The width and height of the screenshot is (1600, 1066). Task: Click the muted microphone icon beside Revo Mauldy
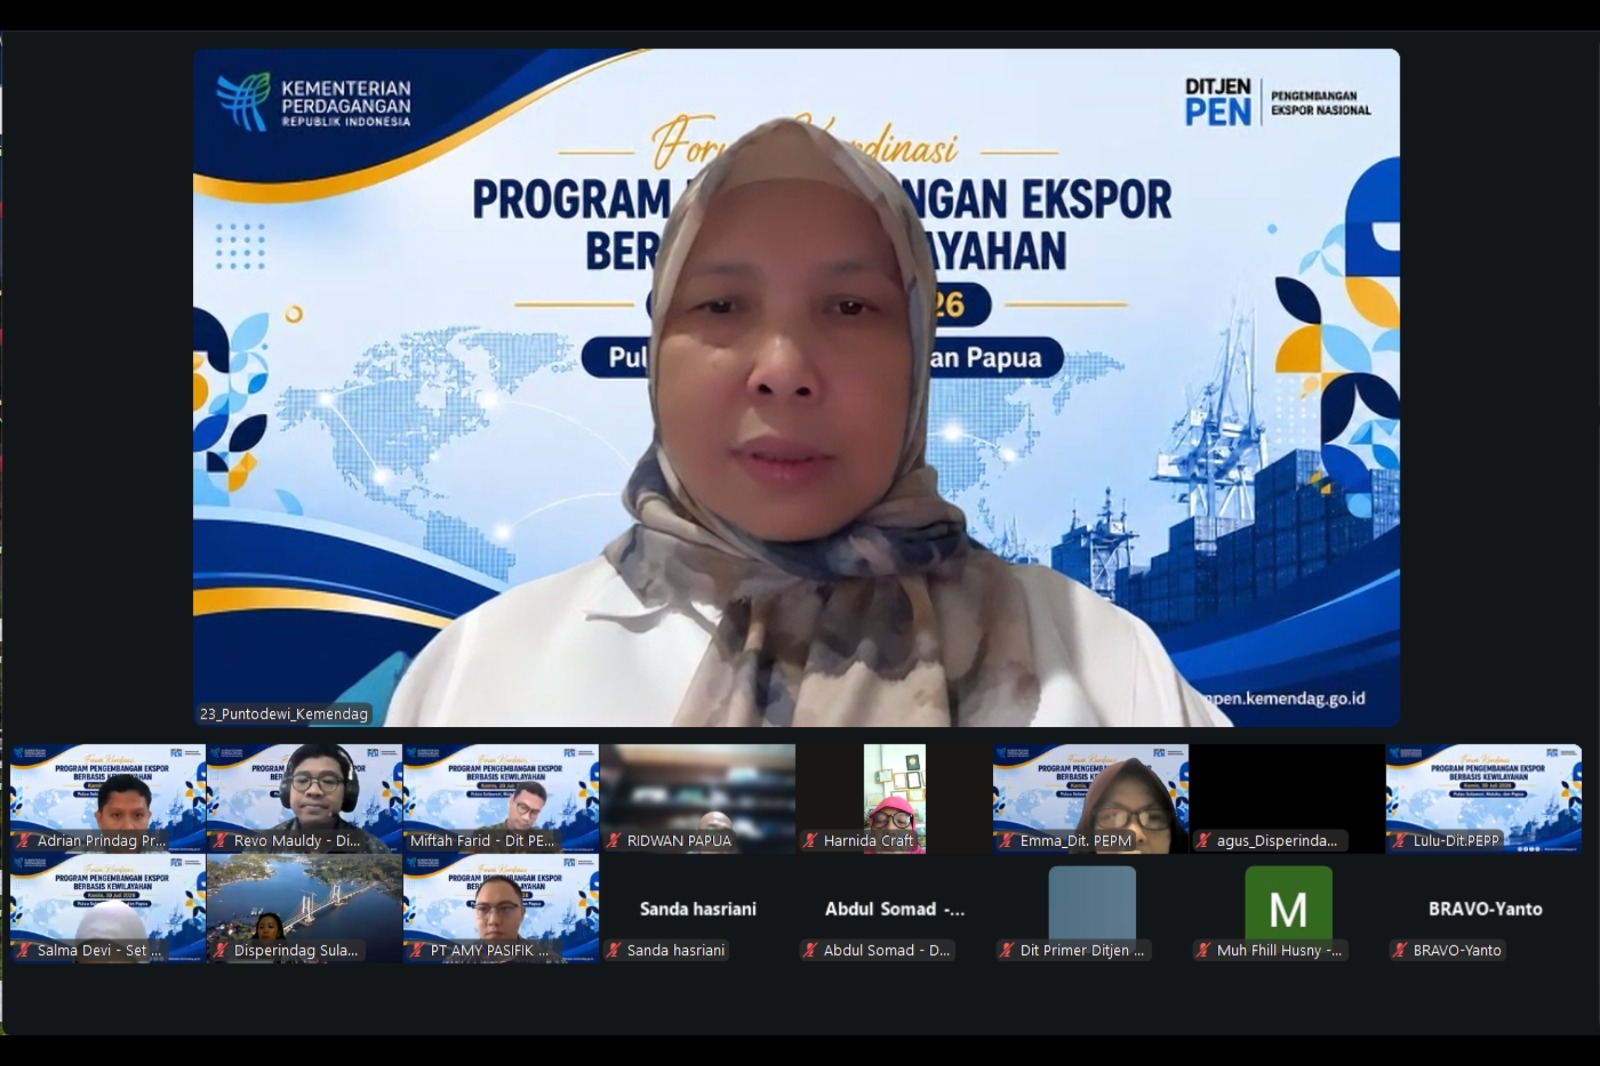(x=220, y=841)
